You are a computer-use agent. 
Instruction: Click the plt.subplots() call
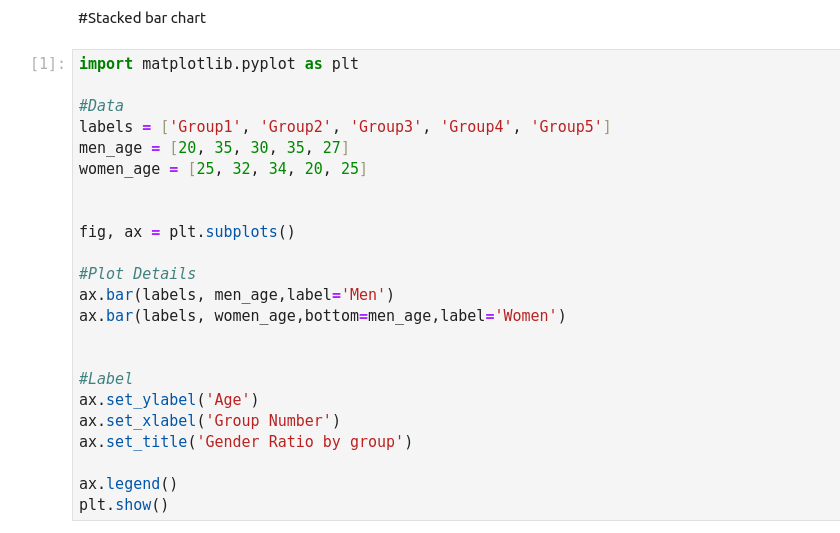click(232, 232)
